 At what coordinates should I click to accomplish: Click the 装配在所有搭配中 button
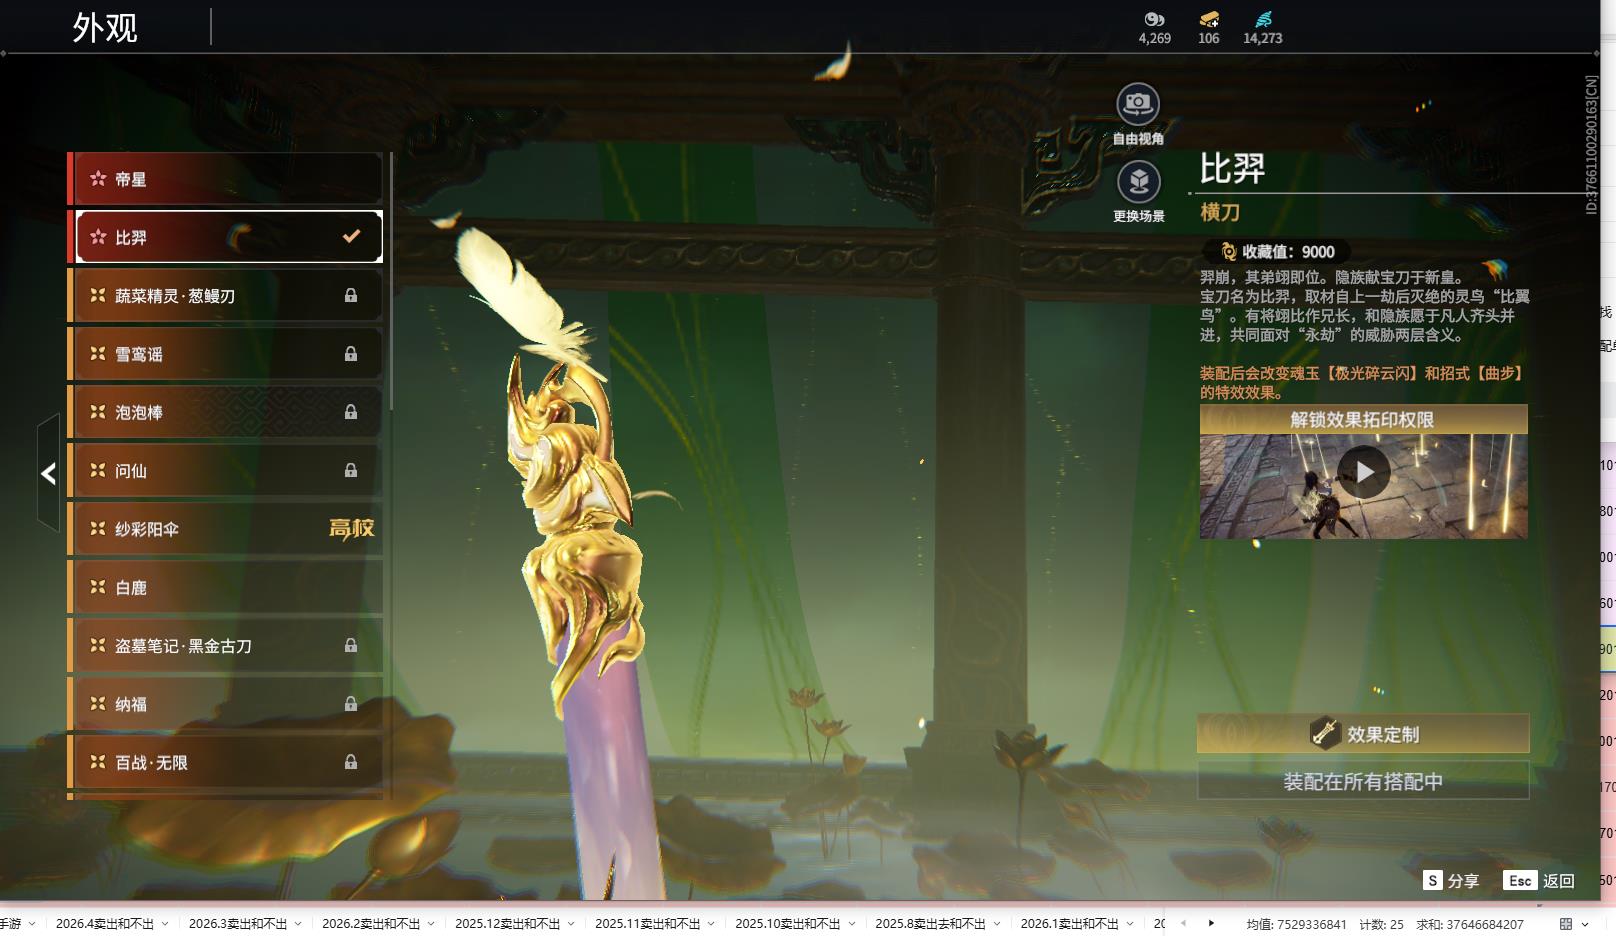click(1362, 781)
